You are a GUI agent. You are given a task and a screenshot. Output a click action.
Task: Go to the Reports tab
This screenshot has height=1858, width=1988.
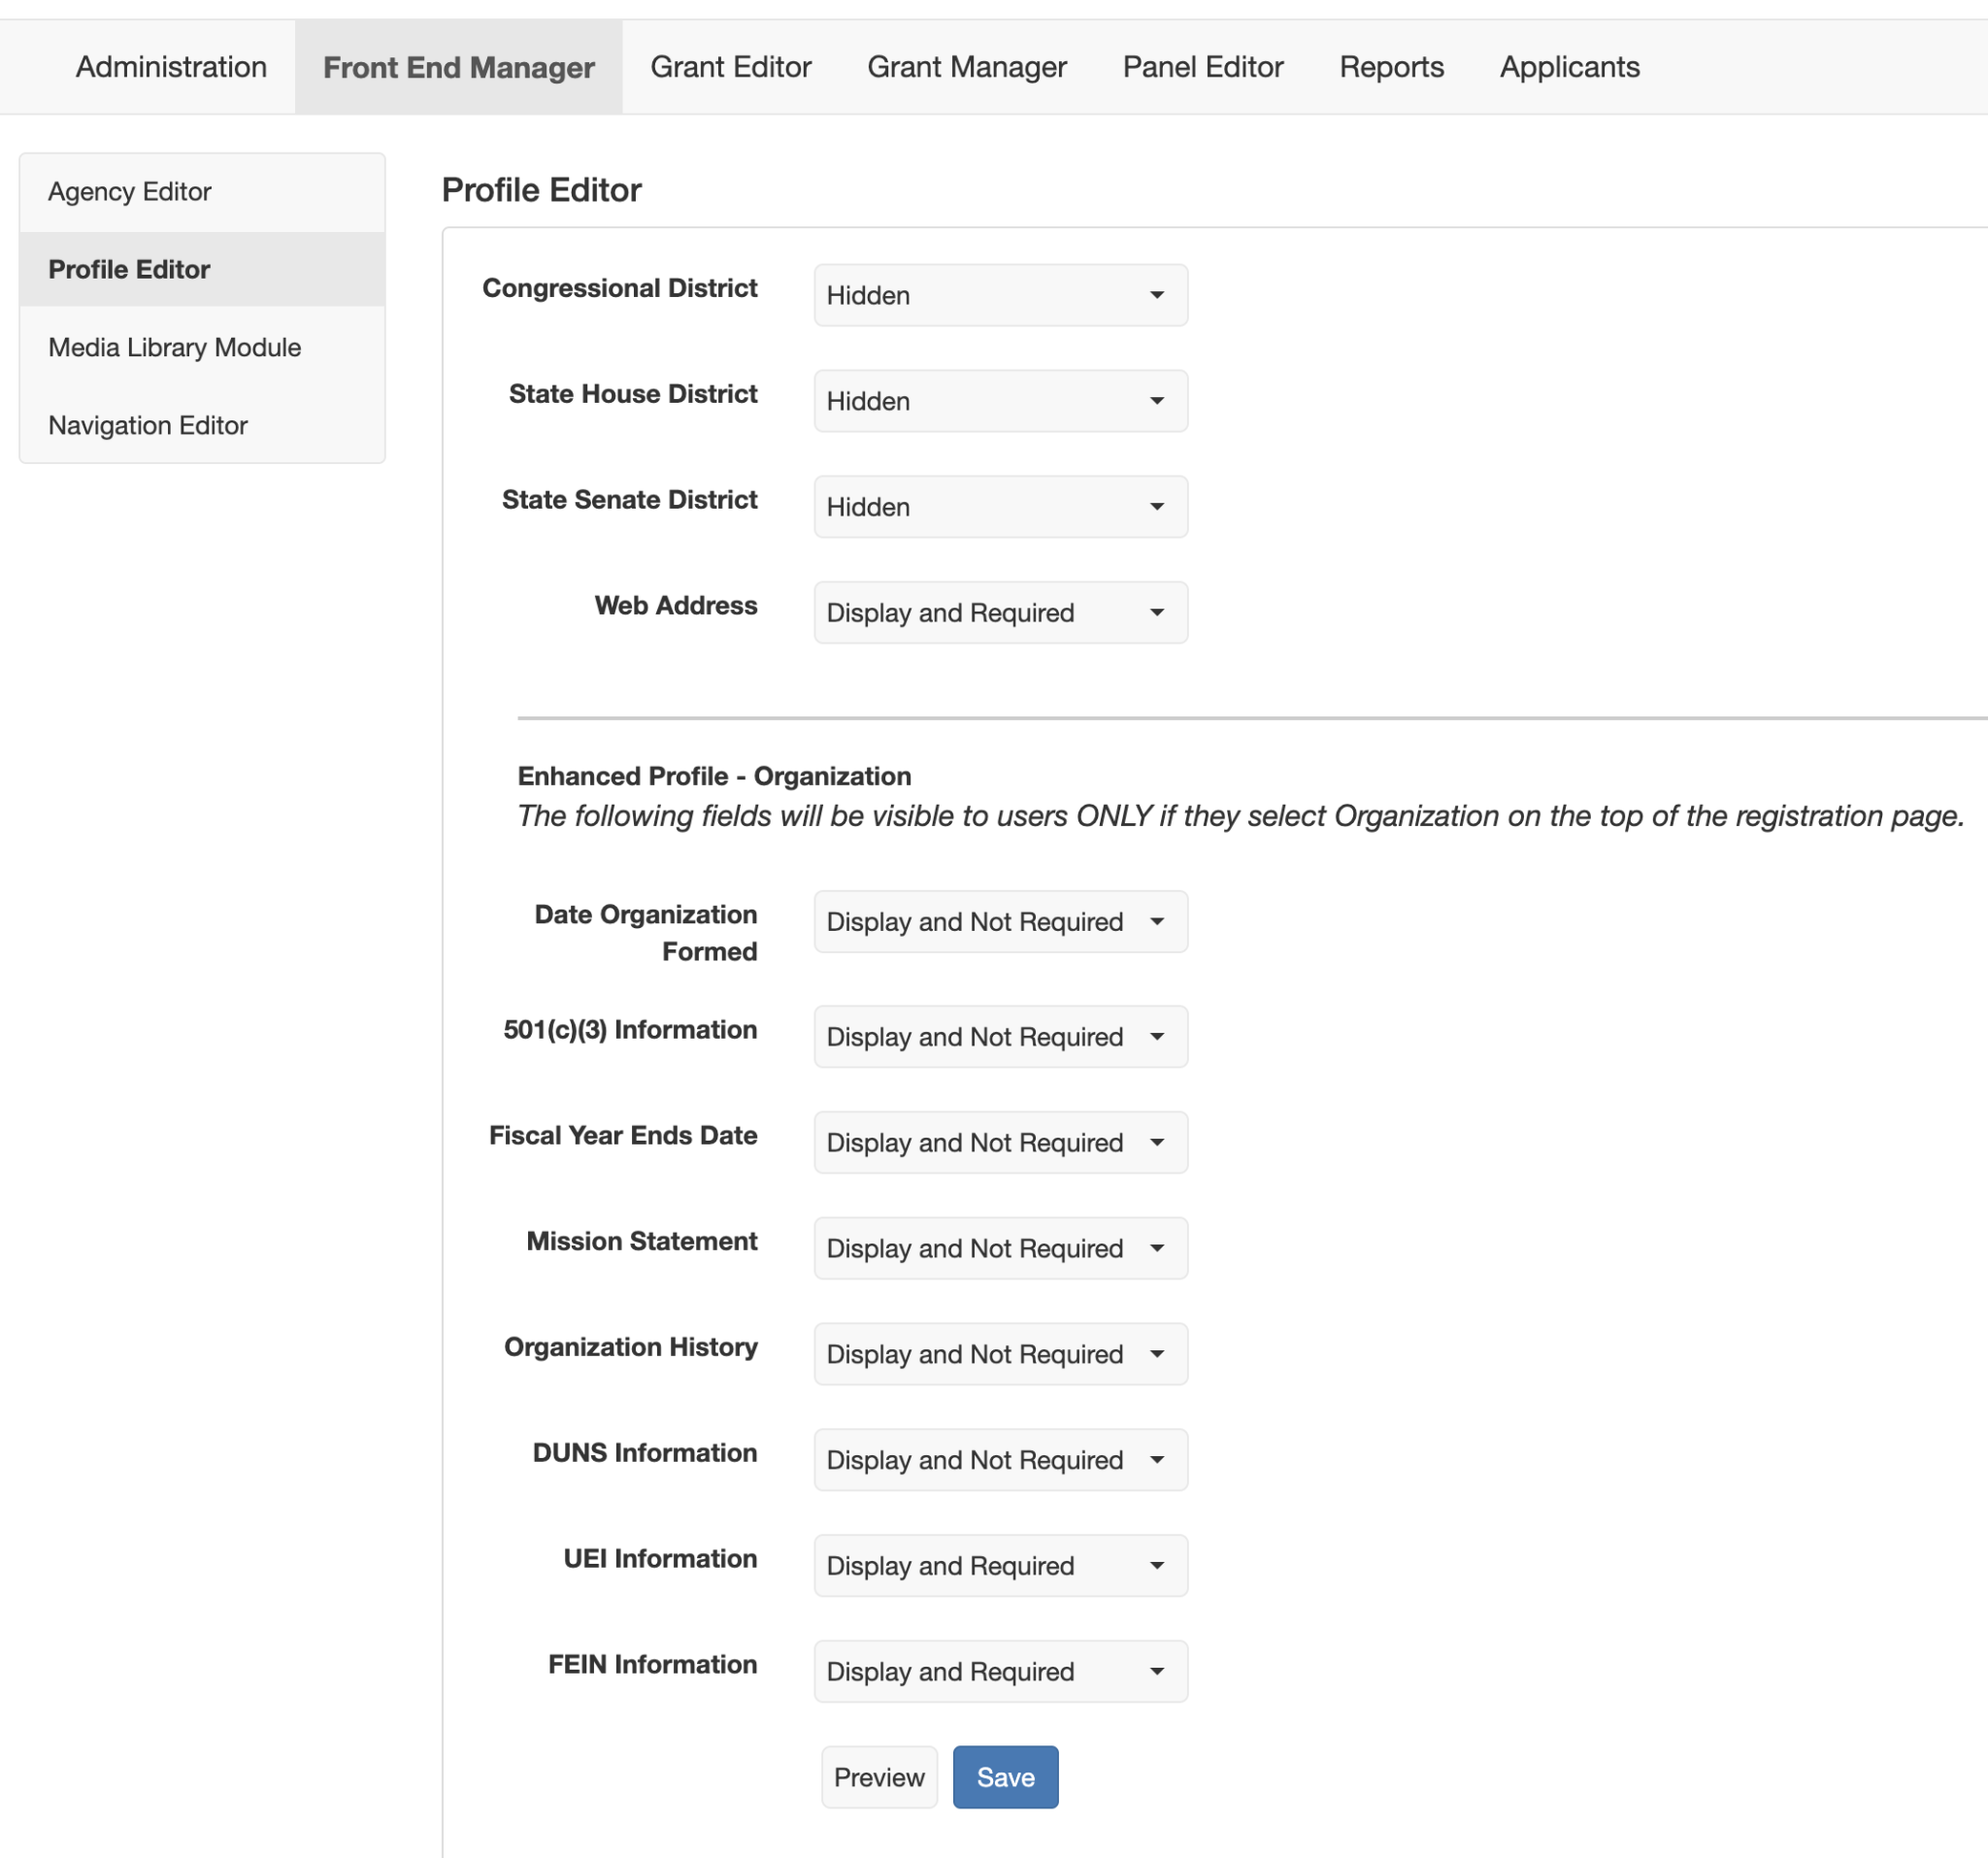pos(1391,67)
